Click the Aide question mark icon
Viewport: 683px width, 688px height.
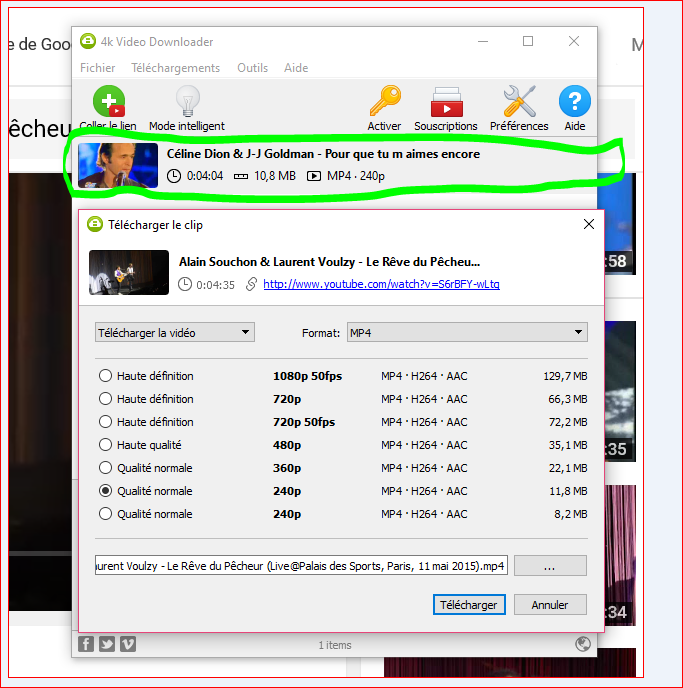click(575, 101)
